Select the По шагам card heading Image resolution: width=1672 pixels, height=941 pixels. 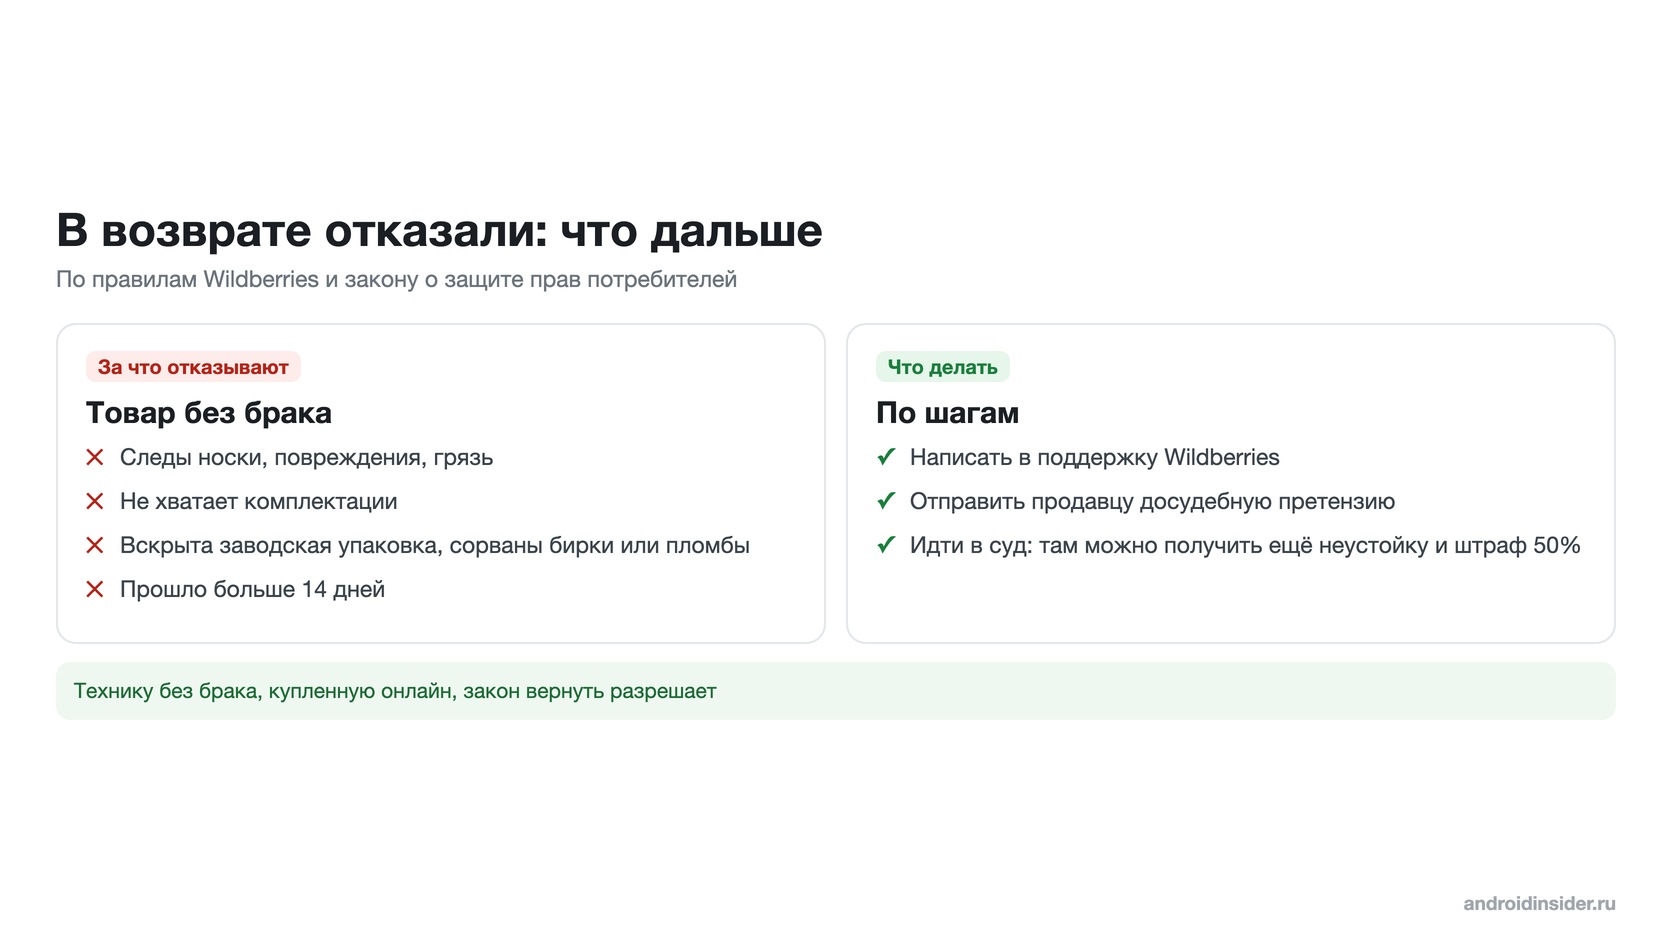point(947,413)
